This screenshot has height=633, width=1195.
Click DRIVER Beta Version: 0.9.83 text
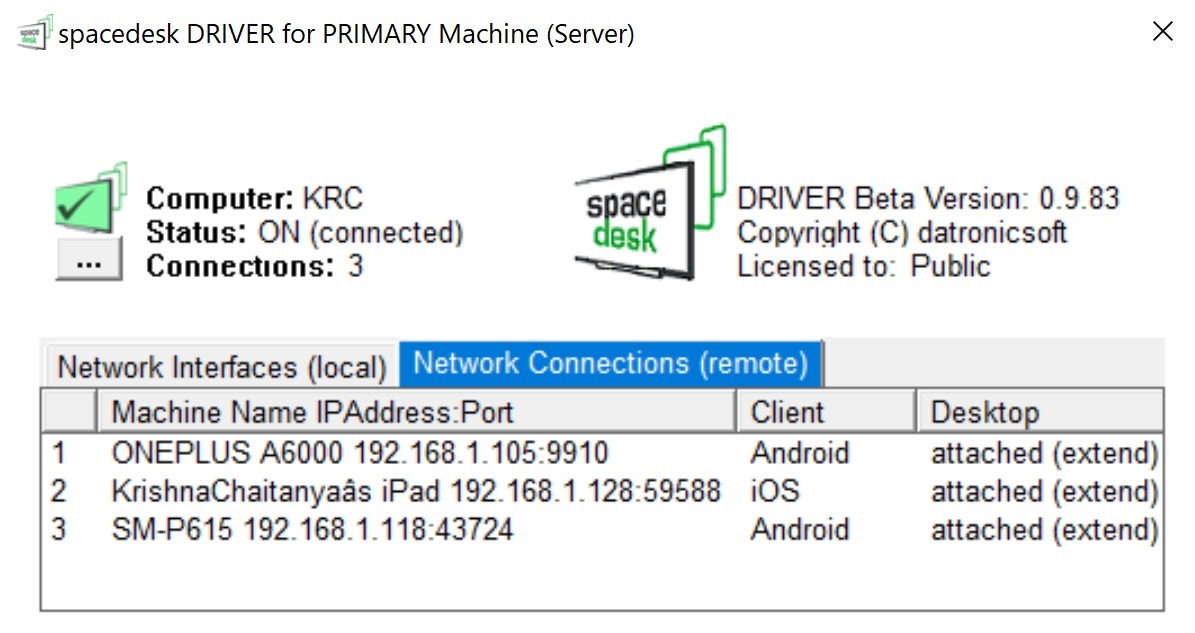click(x=928, y=198)
